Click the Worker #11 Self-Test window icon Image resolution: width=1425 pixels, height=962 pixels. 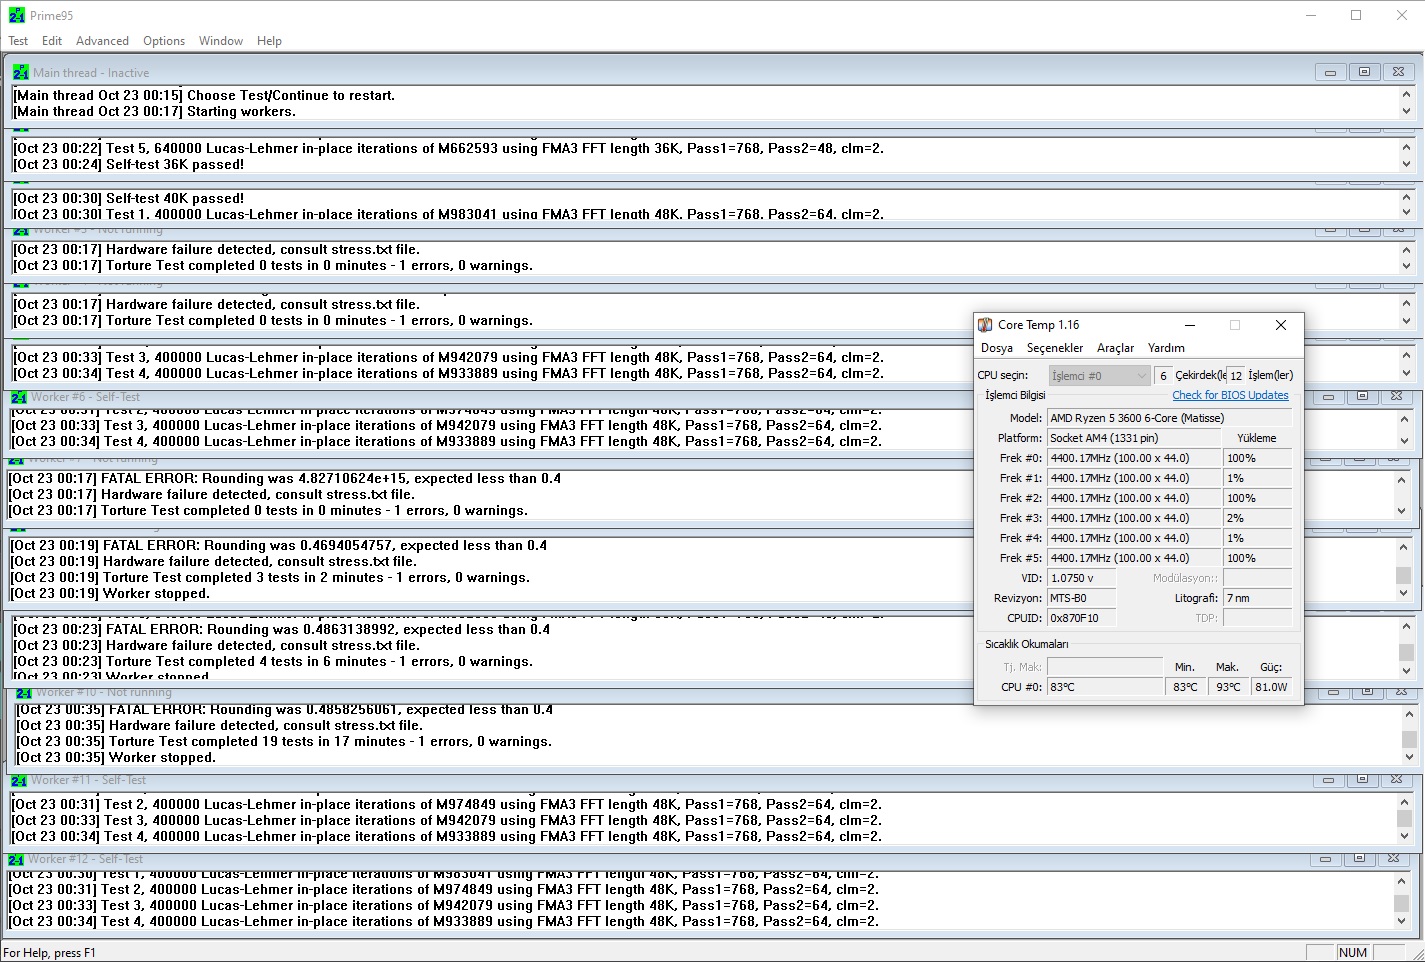coord(19,780)
